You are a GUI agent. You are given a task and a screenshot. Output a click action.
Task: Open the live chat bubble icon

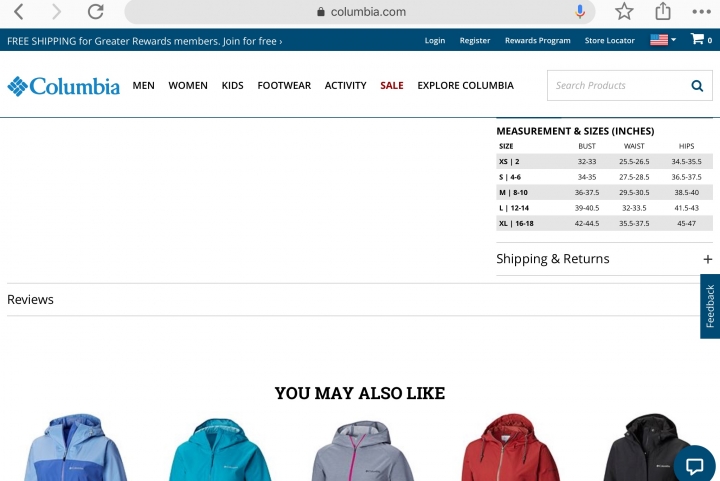[x=694, y=464]
